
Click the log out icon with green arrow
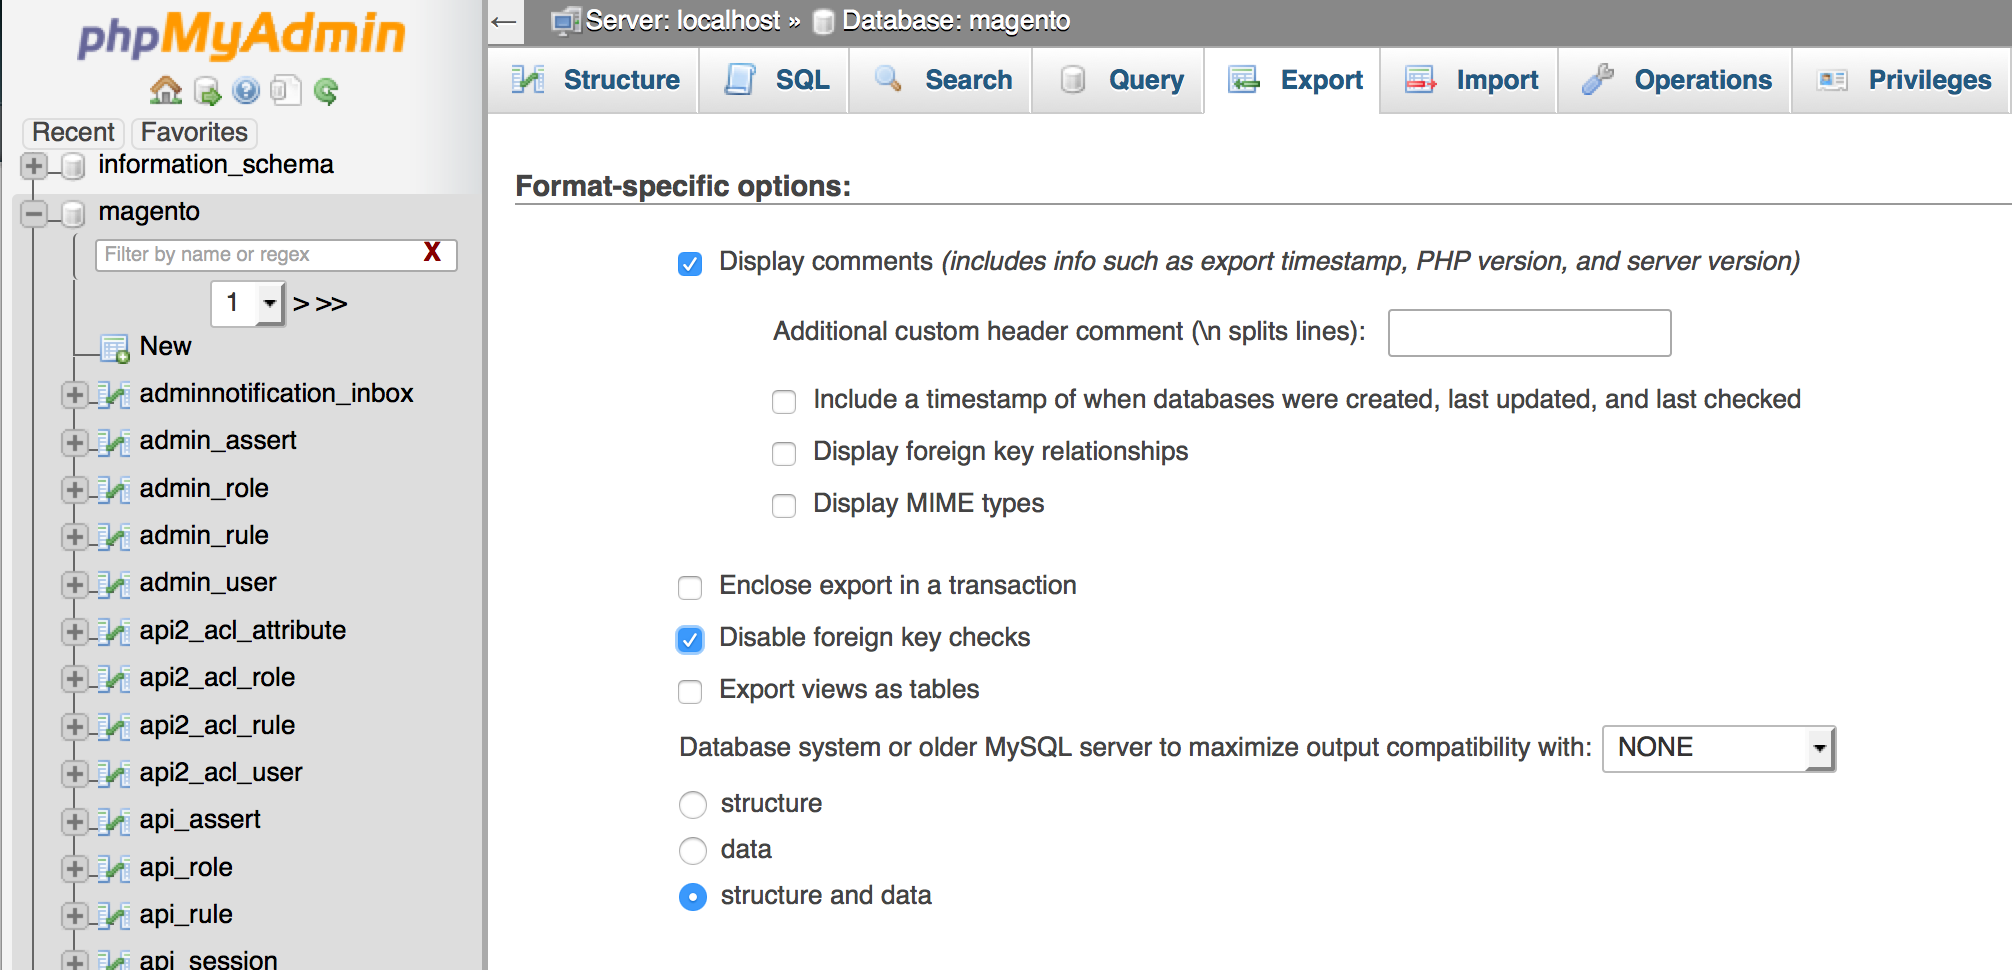(x=207, y=92)
